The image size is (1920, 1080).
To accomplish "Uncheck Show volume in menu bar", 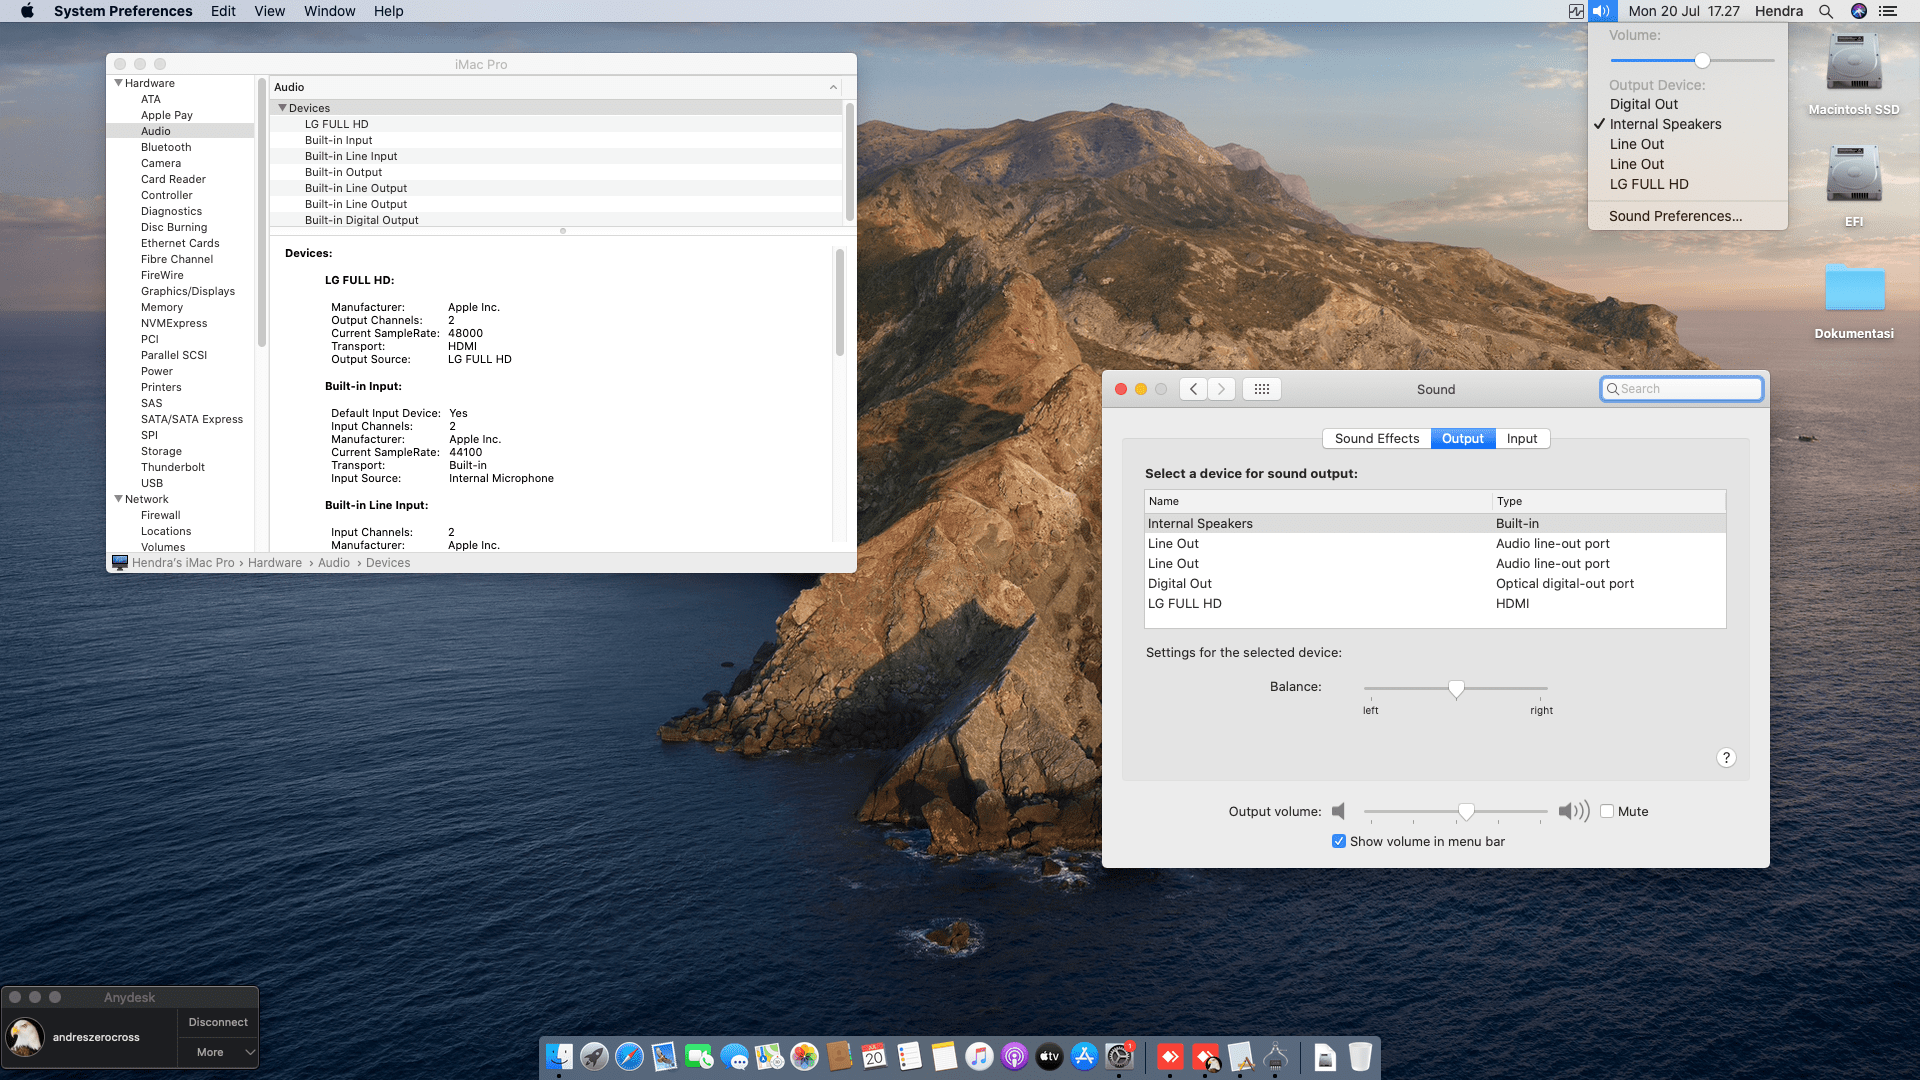I will (1339, 841).
